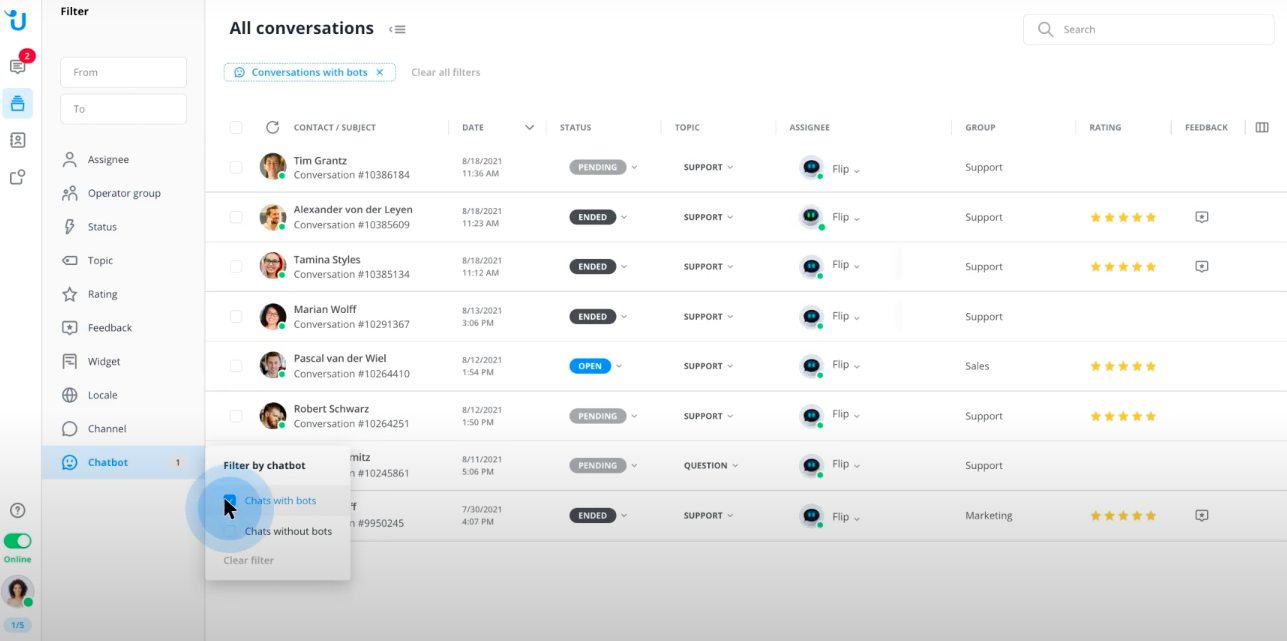Check the select-all conversations checkbox
Screen dimensions: 1287x641
point(236,127)
